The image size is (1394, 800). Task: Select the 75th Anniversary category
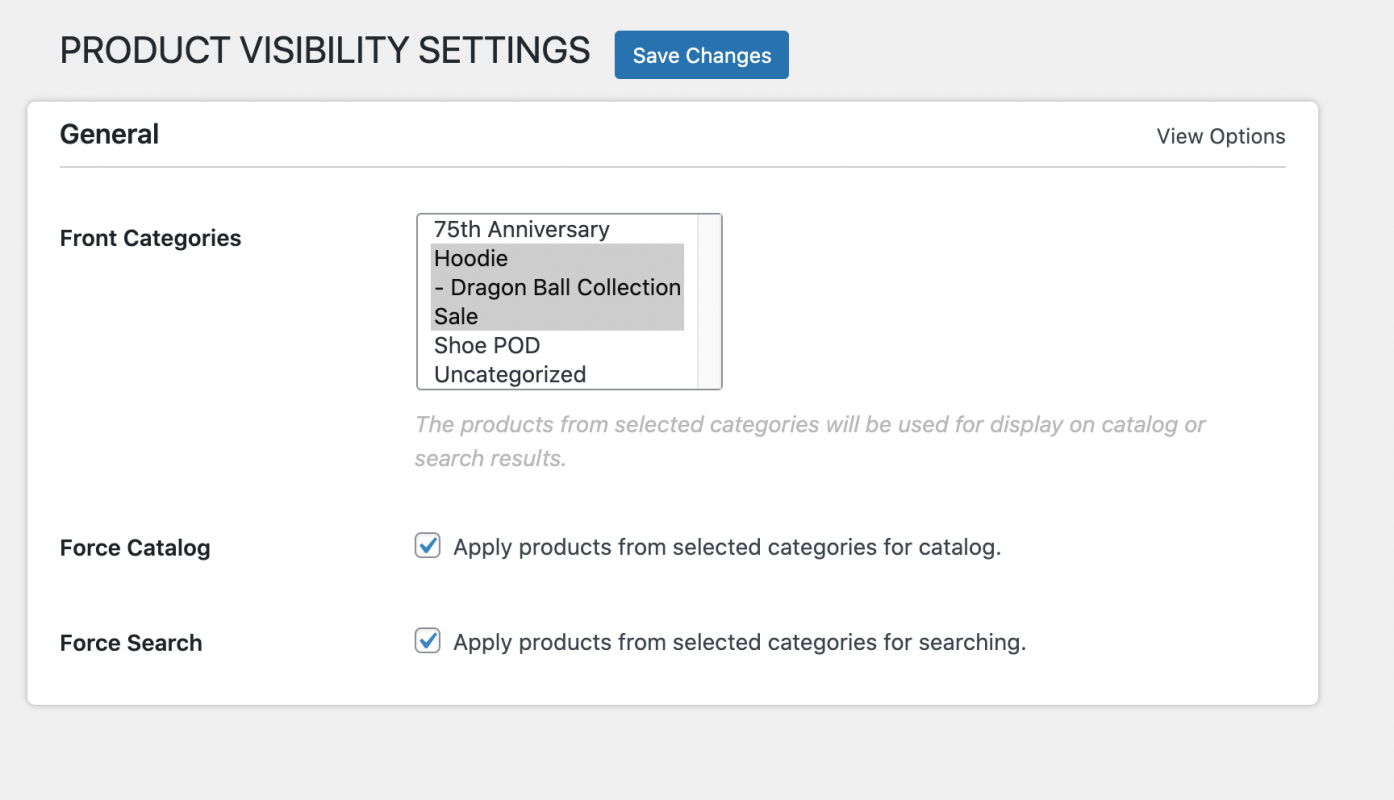521,229
